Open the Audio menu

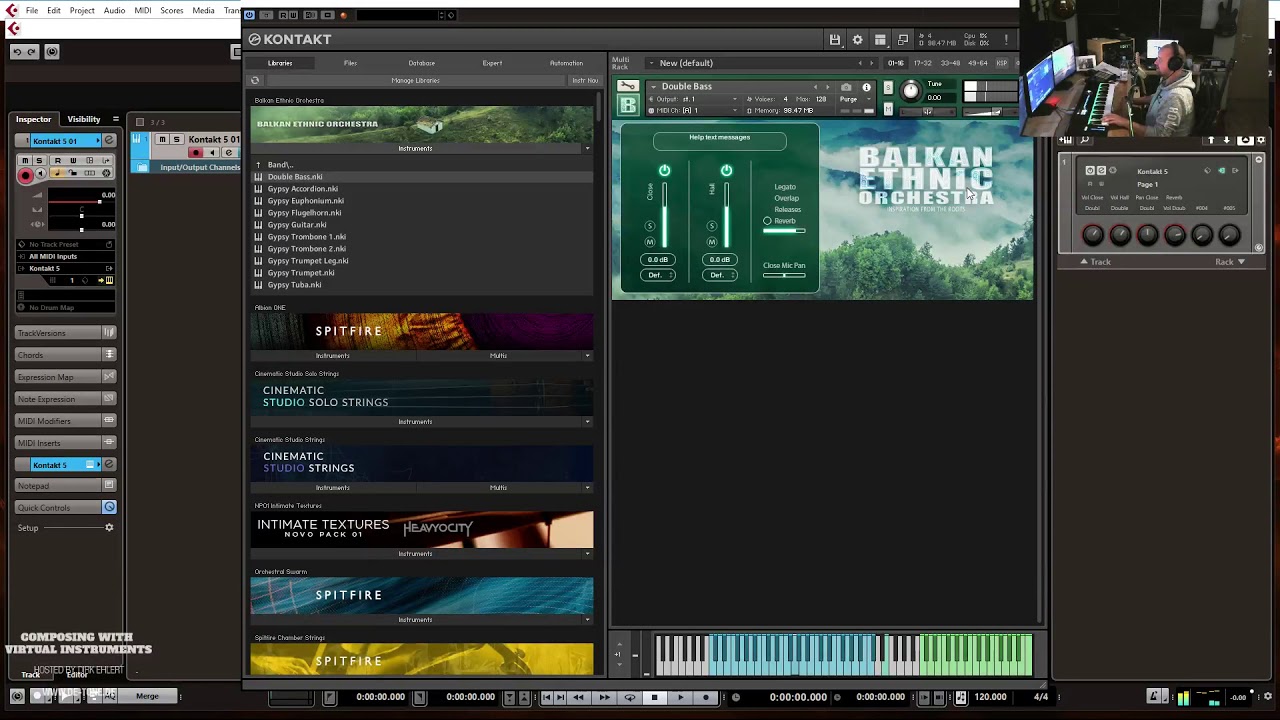114,11
